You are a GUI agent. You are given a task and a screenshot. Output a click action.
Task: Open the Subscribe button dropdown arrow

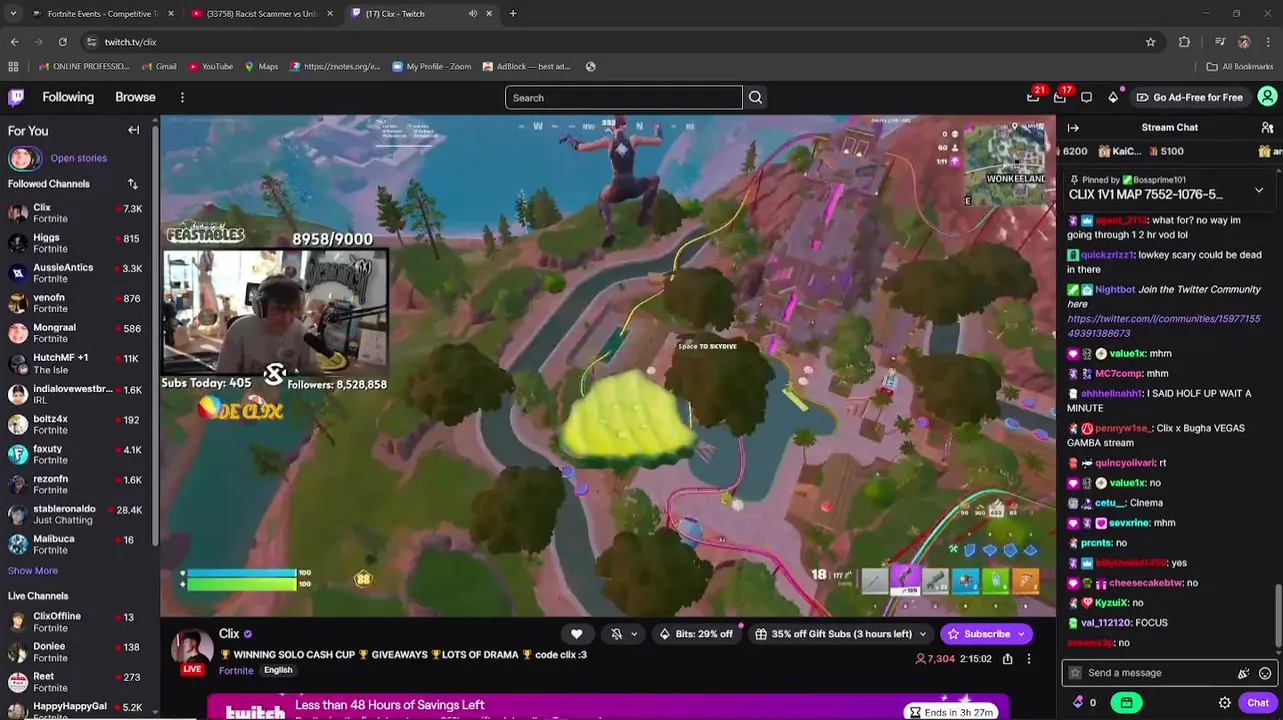tap(1021, 634)
